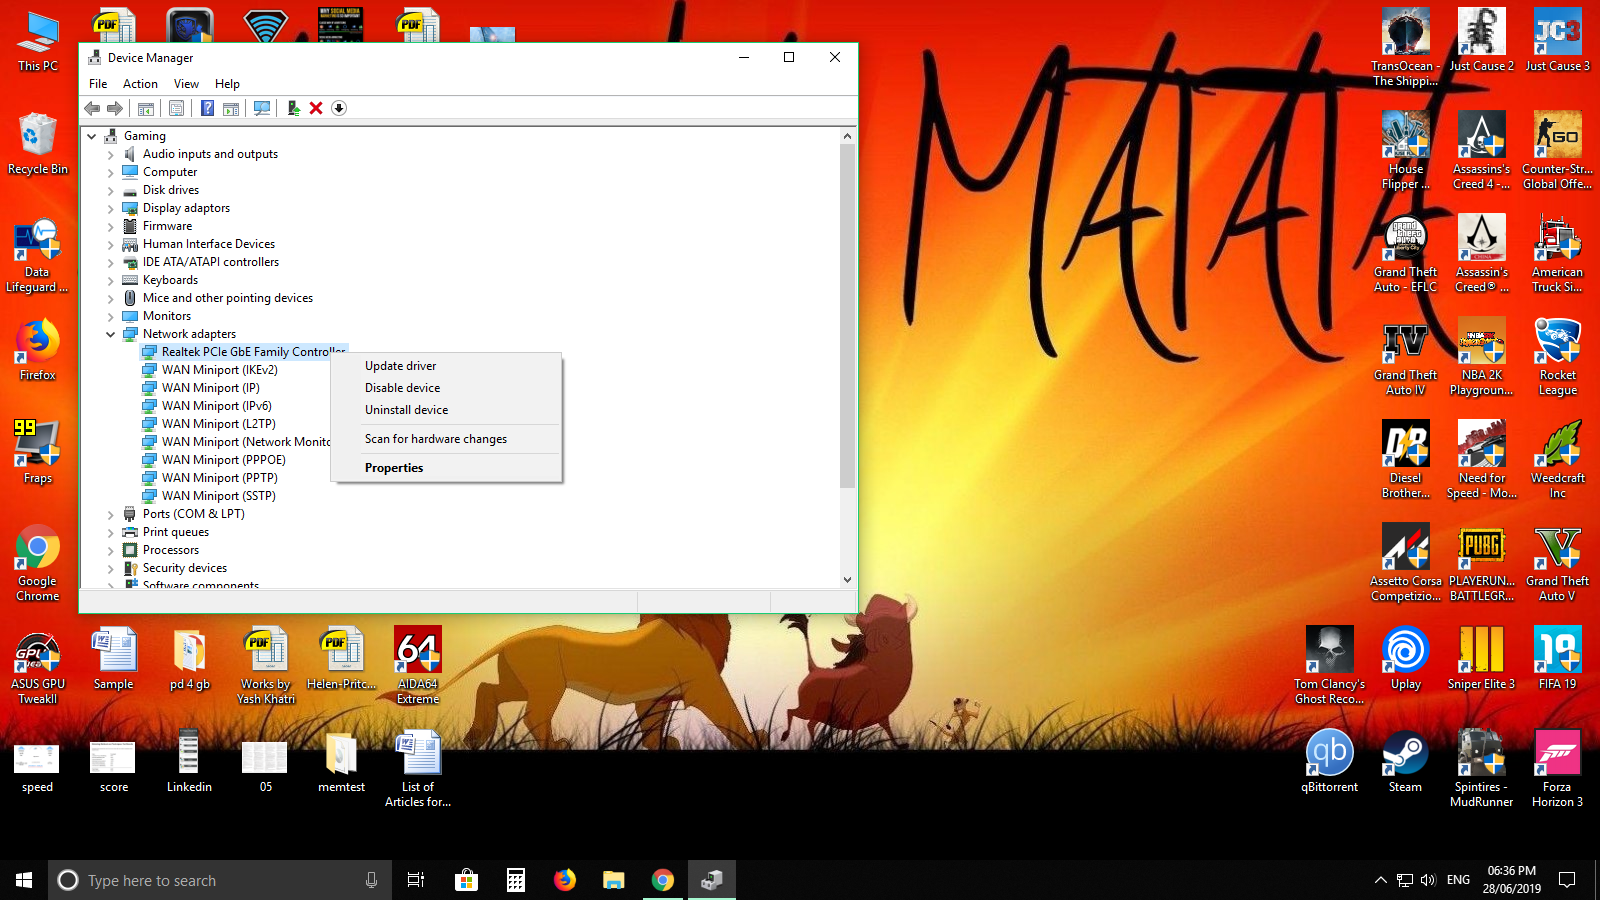1600x900 pixels.
Task: Click the red X Uninstall device toolbar icon
Action: coord(316,108)
